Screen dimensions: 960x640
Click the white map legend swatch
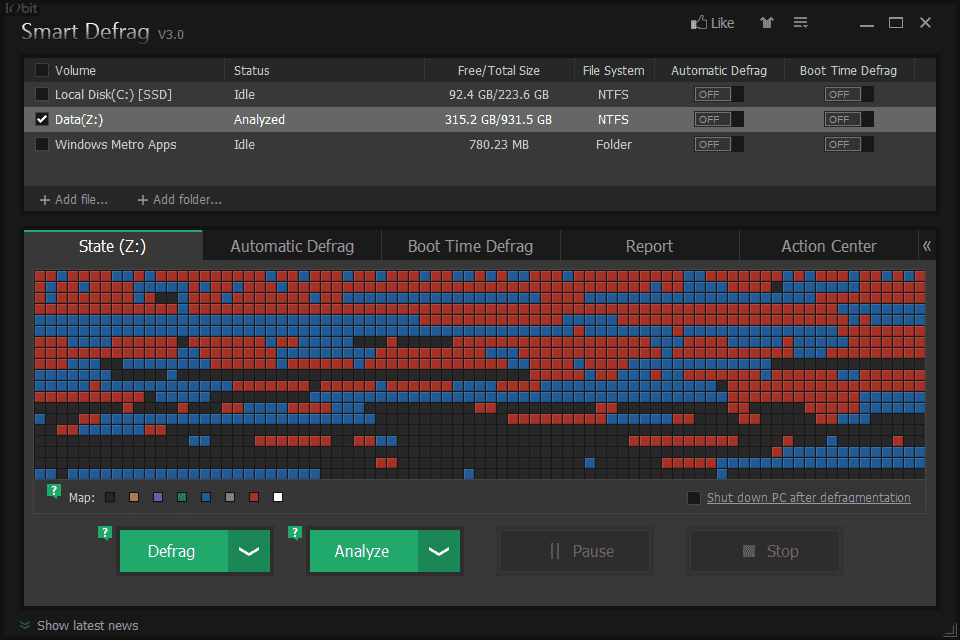pyautogui.click(x=278, y=497)
